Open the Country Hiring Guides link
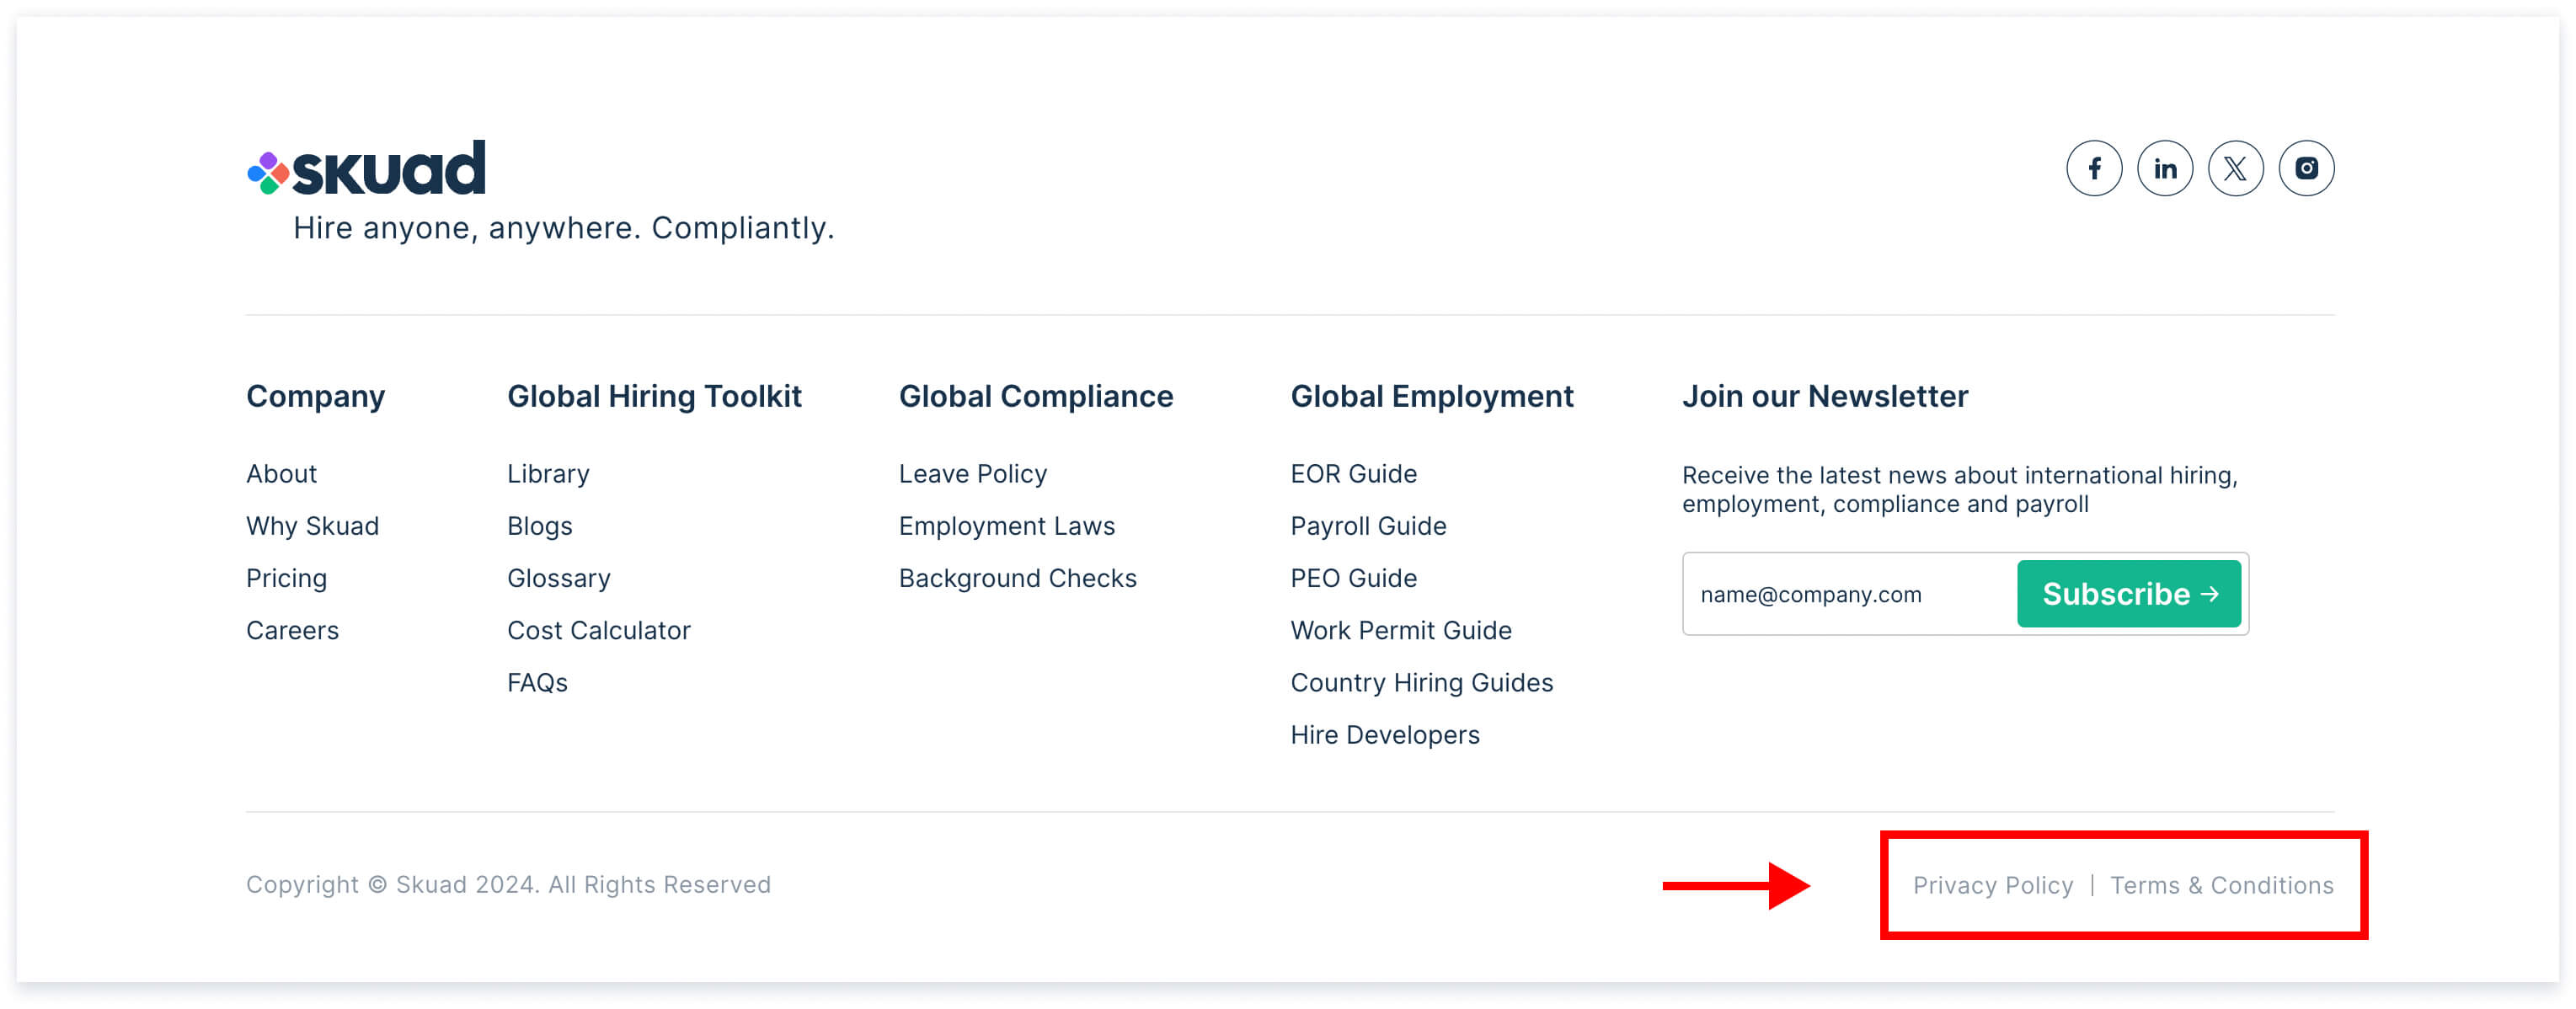The width and height of the screenshot is (2576, 1009). pyautogui.click(x=1421, y=682)
